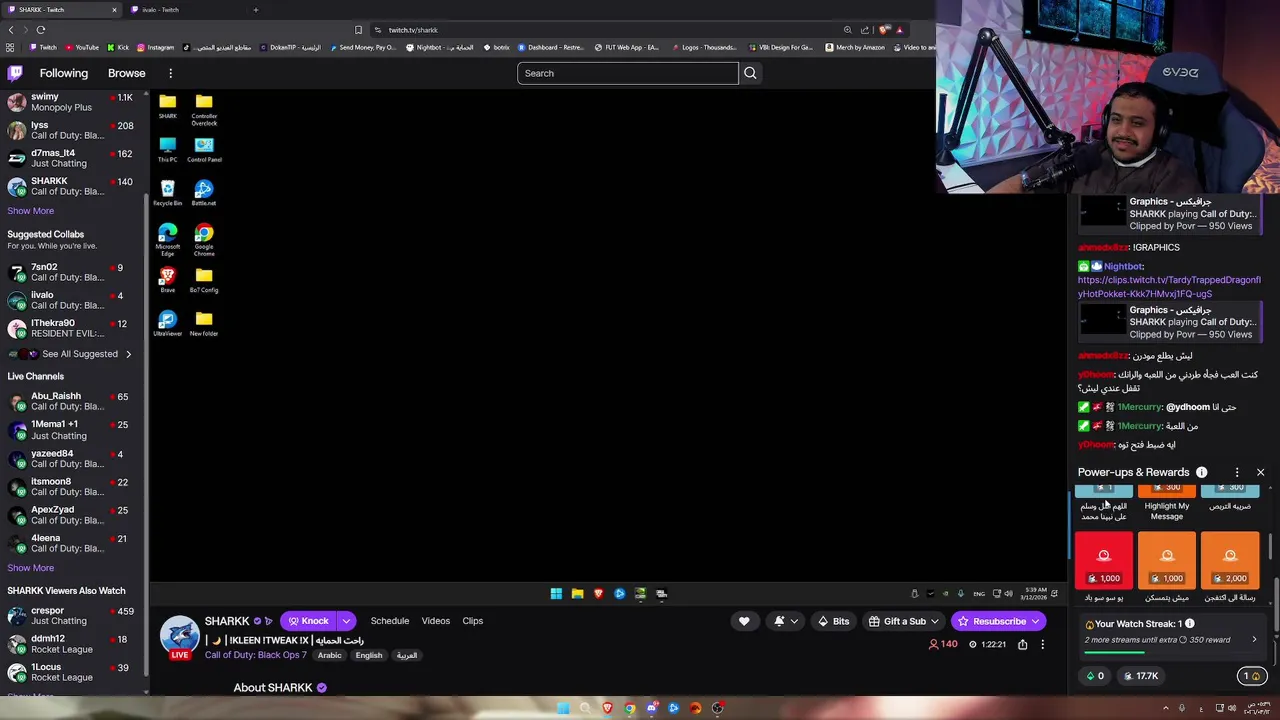Redeem the orange 2,000 points reward

tap(1230, 560)
